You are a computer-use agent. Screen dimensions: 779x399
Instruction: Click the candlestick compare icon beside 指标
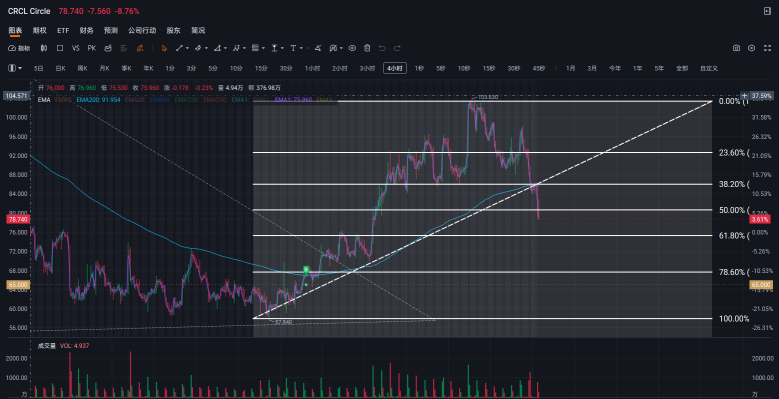tap(44, 48)
